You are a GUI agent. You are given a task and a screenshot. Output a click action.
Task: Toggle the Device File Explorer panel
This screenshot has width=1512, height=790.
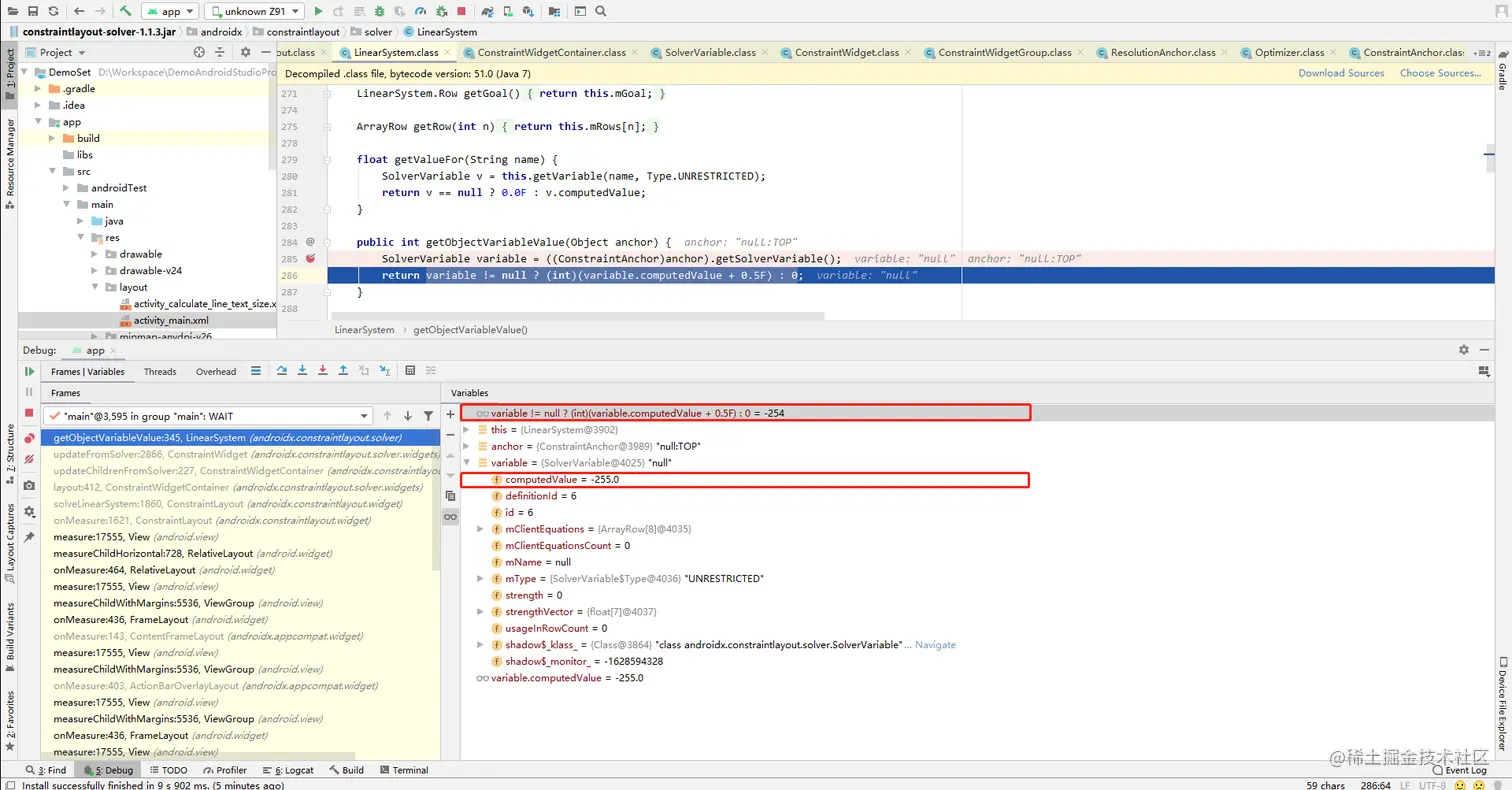pyautogui.click(x=1502, y=704)
